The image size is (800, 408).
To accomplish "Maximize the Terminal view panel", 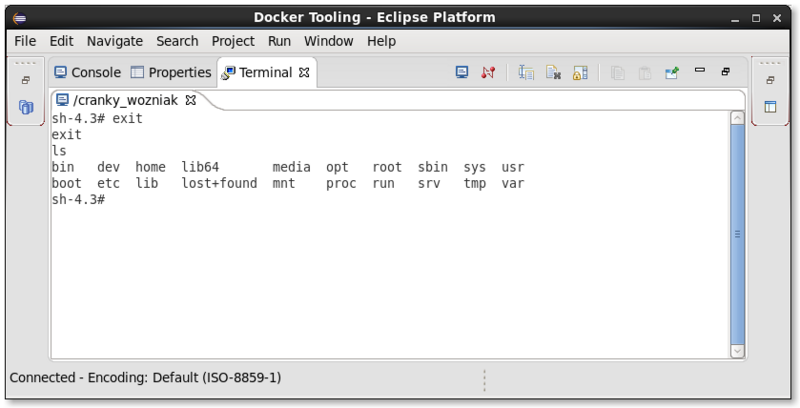I will 726,71.
